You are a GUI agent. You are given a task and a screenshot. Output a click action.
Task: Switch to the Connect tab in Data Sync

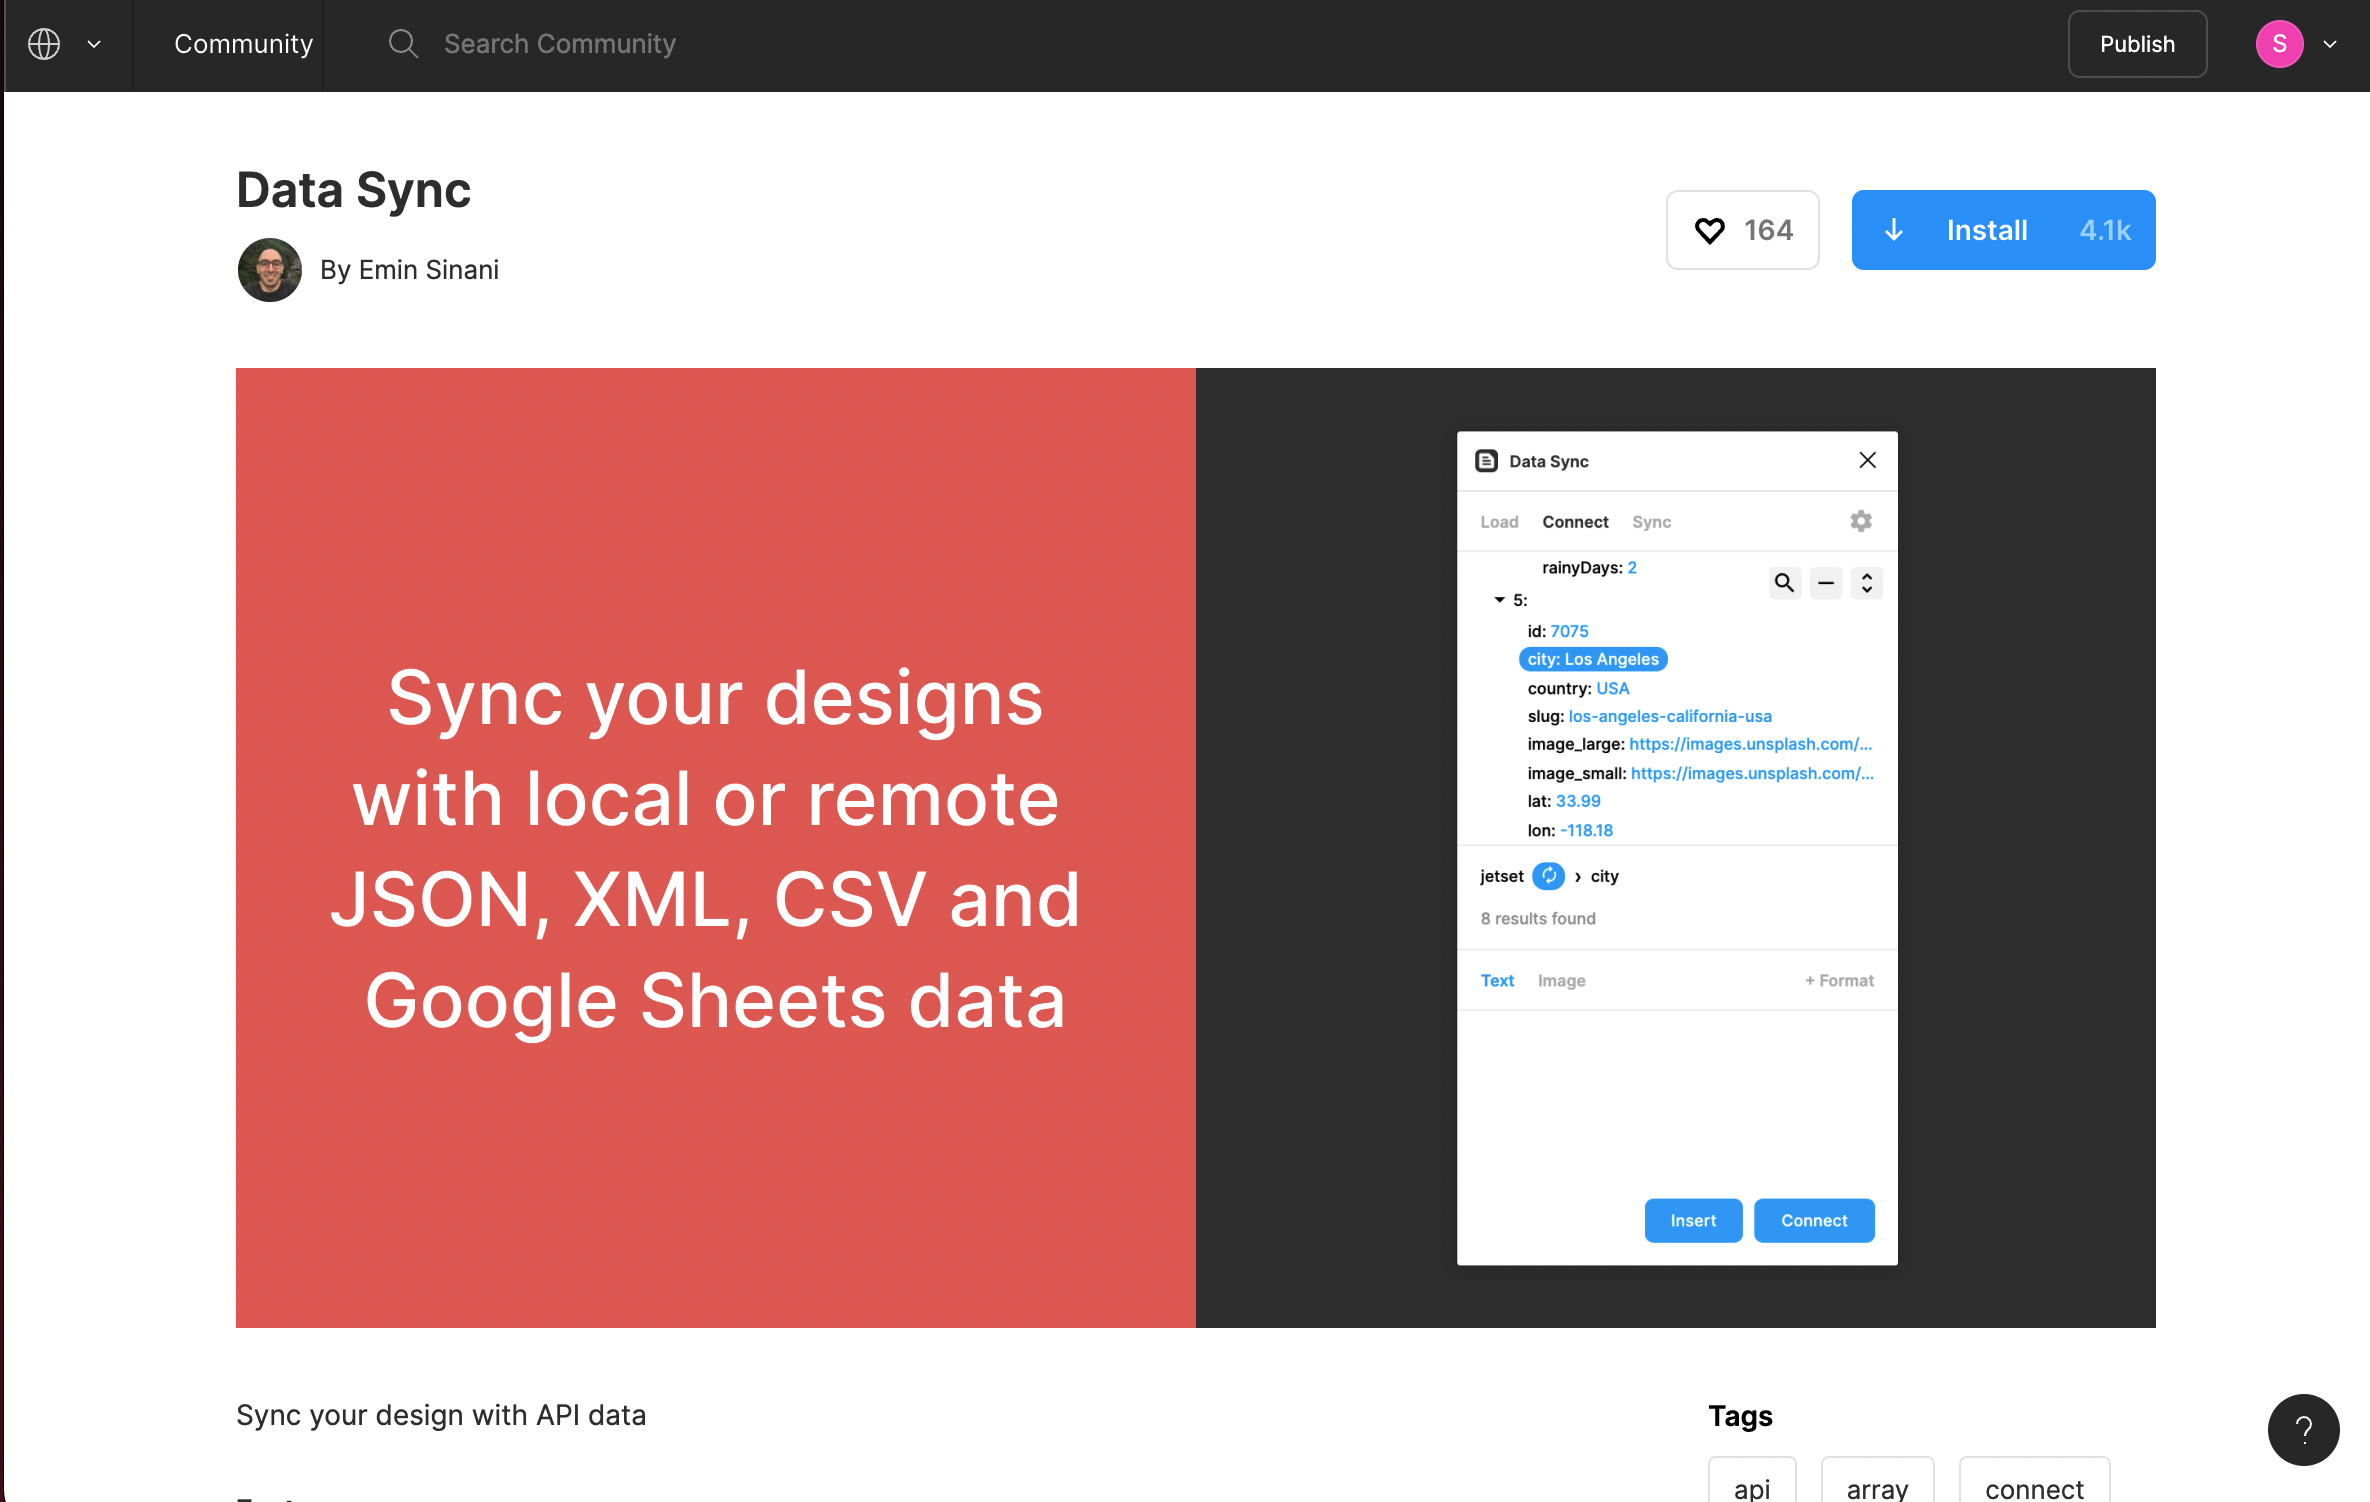(1572, 521)
